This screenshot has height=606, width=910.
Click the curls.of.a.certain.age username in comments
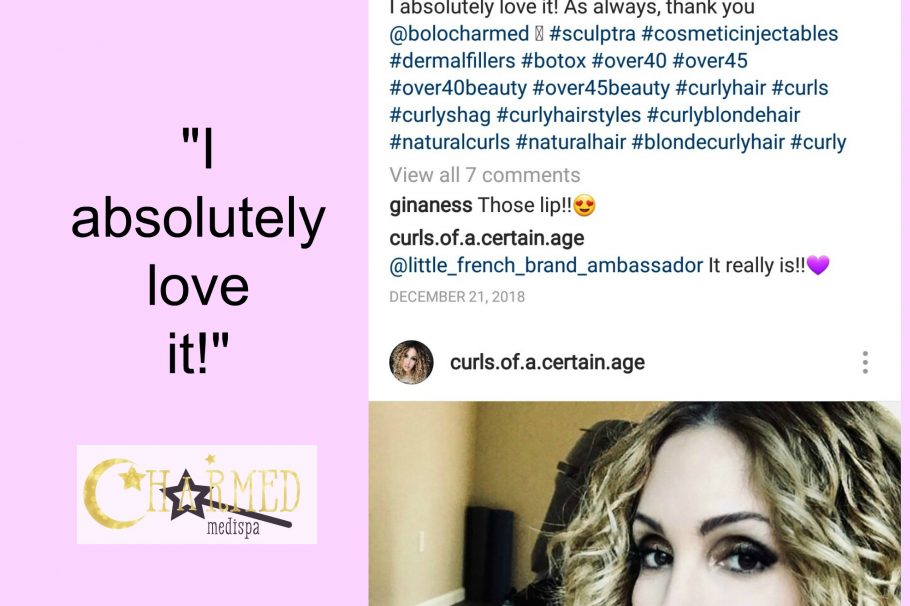point(486,238)
